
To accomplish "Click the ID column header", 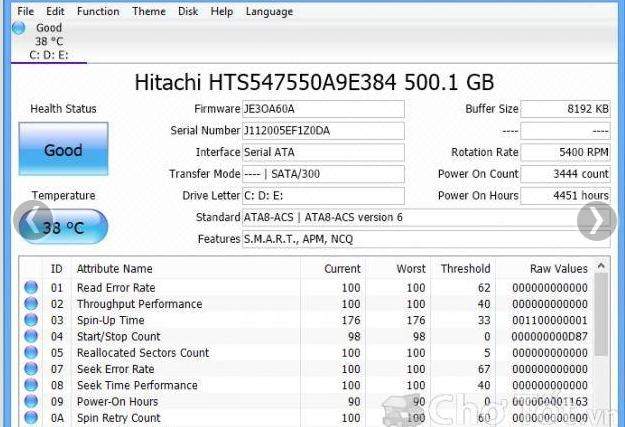I will pos(57,269).
